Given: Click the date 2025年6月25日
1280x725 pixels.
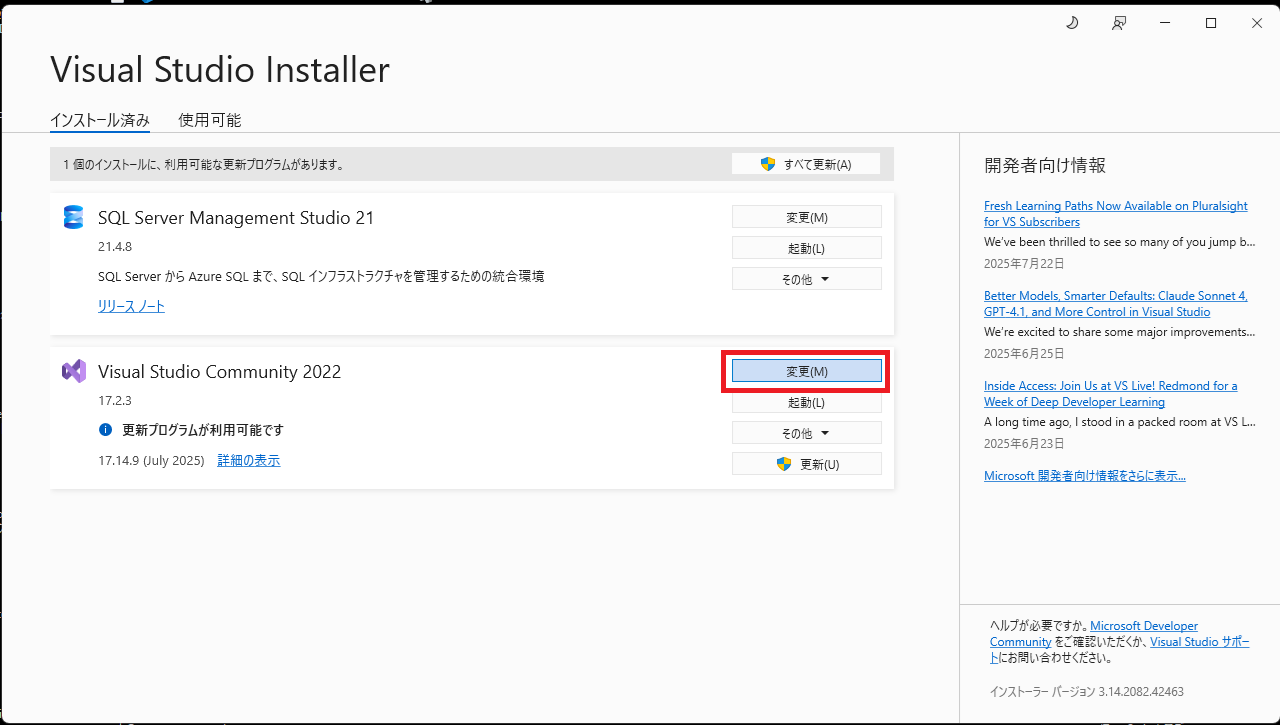Looking at the screenshot, I should tap(1024, 354).
